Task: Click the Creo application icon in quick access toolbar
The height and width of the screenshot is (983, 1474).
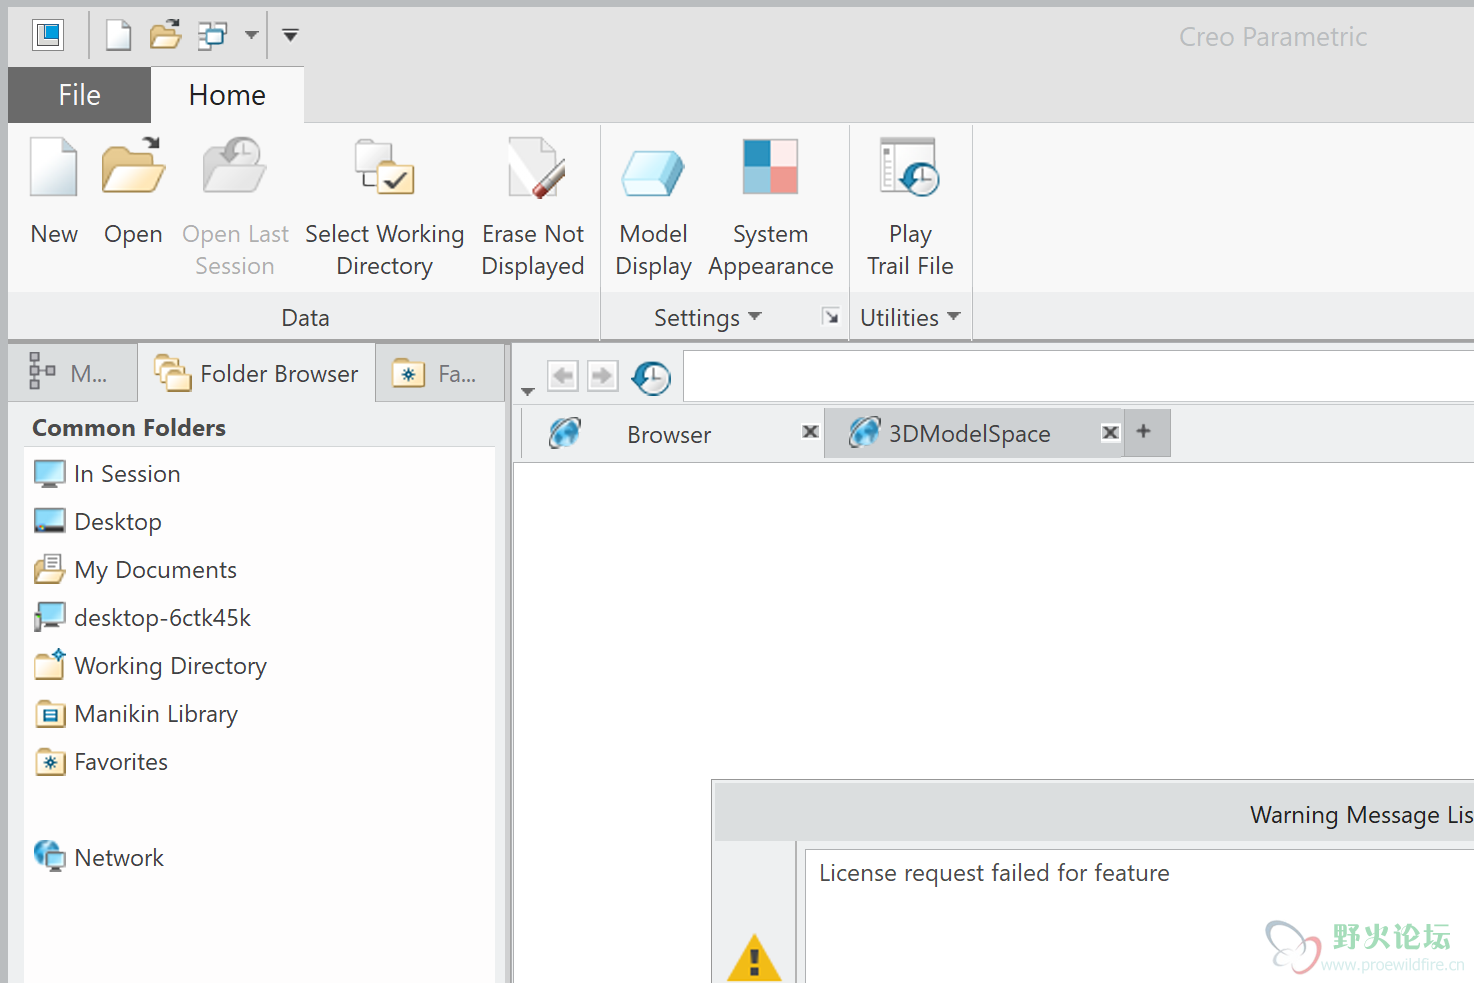Action: click(x=48, y=35)
